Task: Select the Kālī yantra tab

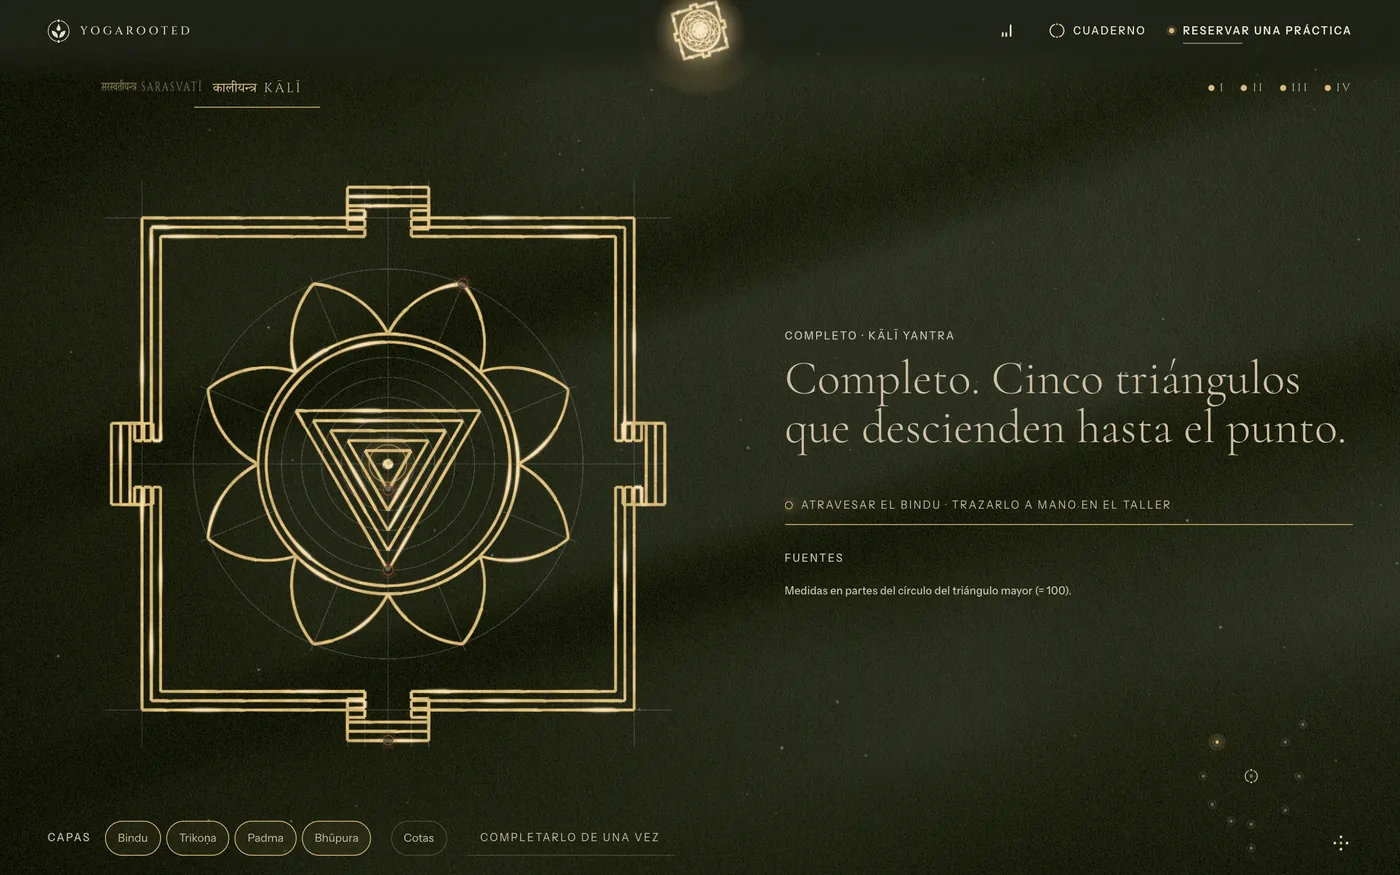Action: click(x=257, y=88)
